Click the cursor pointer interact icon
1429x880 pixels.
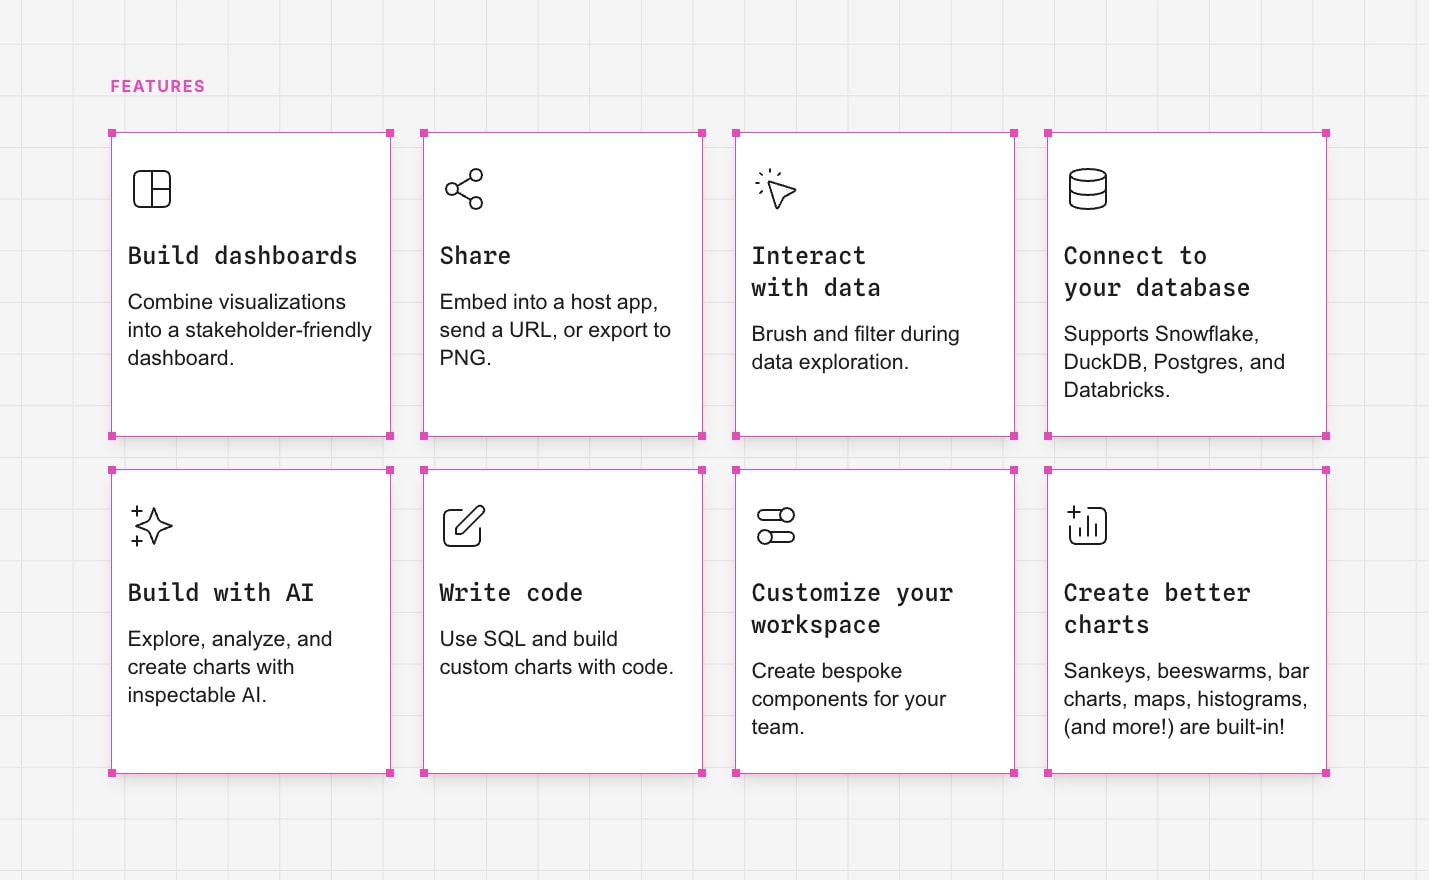pyautogui.click(x=776, y=189)
